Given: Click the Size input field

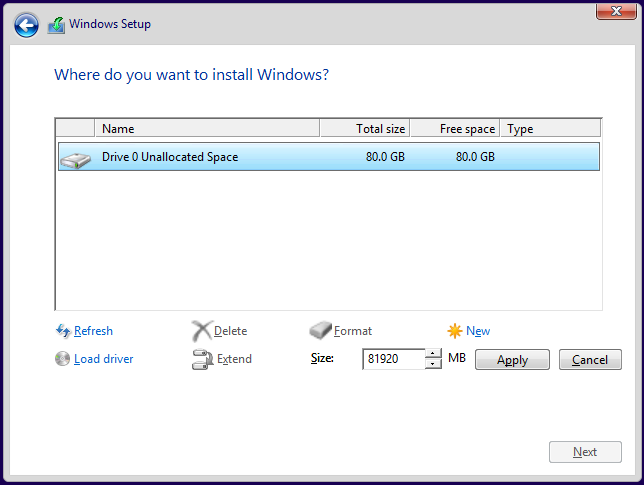Looking at the screenshot, I should pyautogui.click(x=393, y=359).
